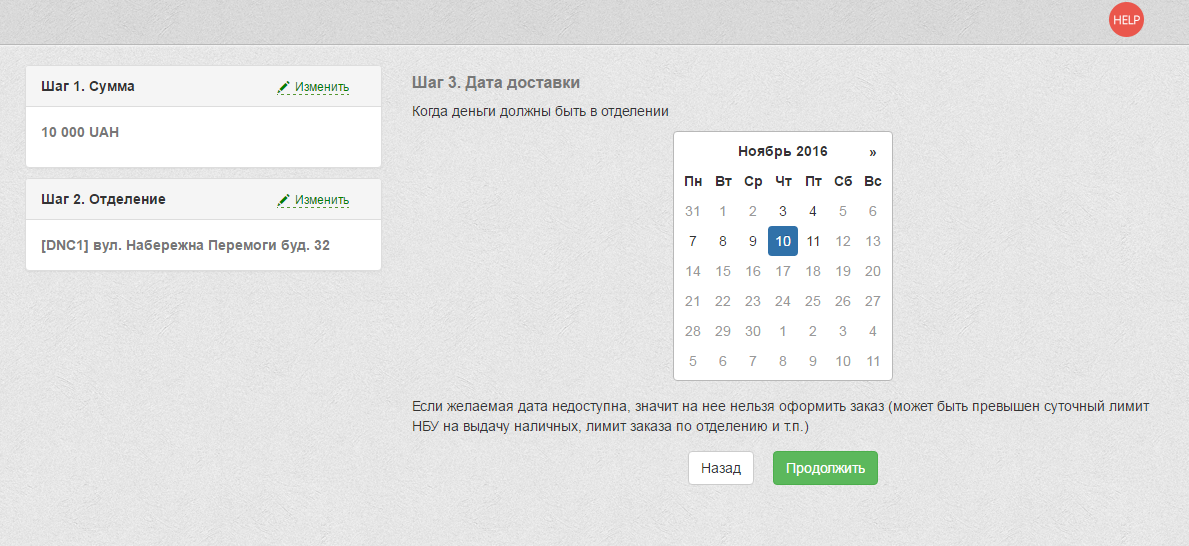Pick November 11 in the calendar

(813, 241)
